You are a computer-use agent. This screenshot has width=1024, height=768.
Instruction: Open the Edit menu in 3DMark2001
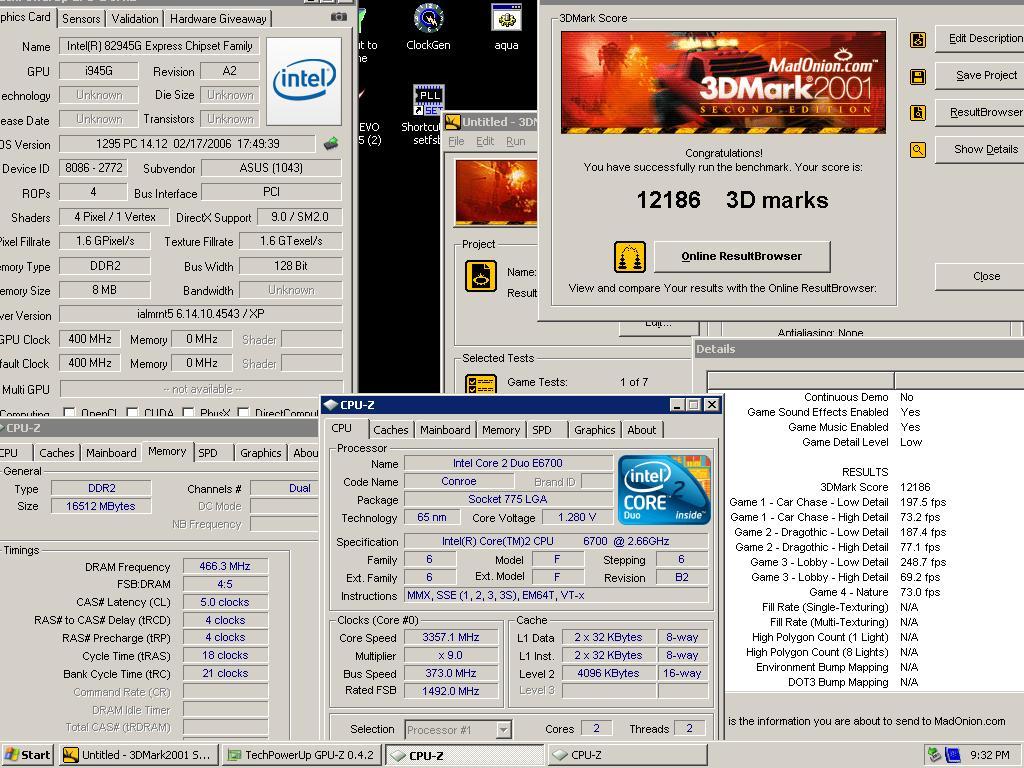(x=485, y=141)
